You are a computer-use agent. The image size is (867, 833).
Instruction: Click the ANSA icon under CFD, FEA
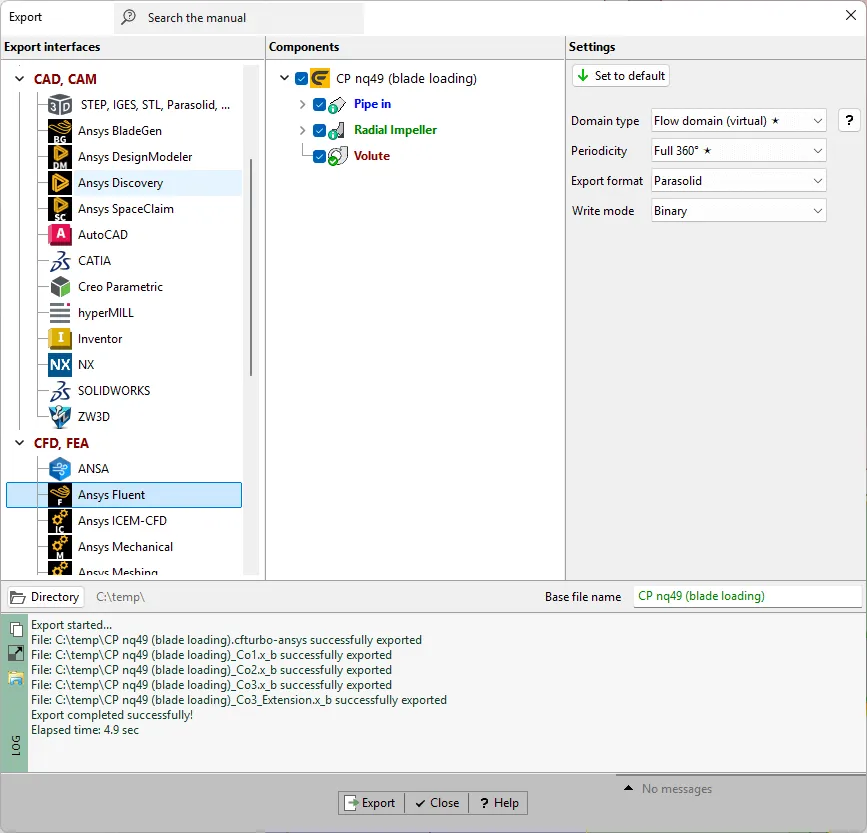click(60, 469)
